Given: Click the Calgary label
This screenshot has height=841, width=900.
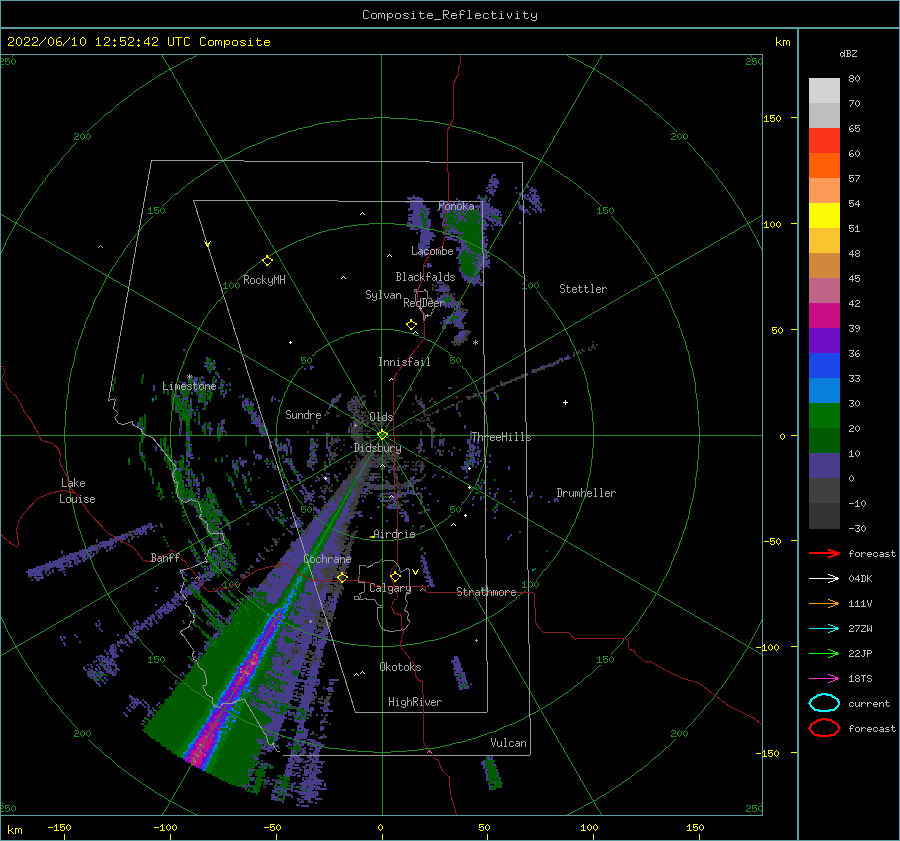Looking at the screenshot, I should coord(390,588).
